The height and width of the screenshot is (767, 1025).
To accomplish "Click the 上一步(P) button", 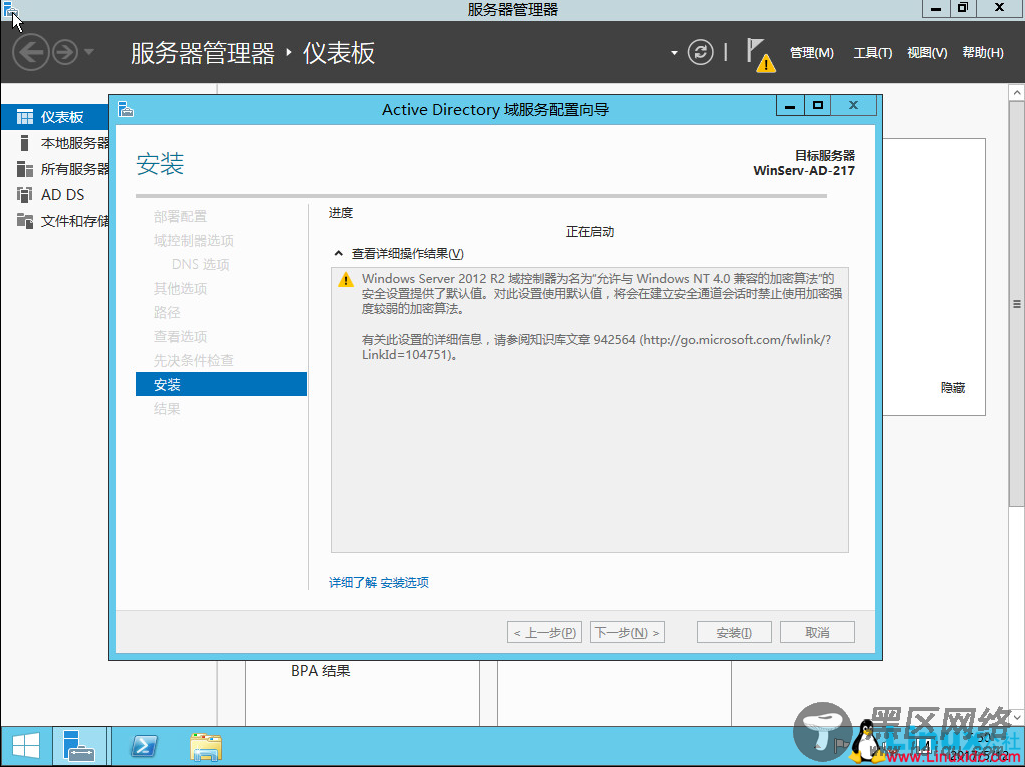I will (x=545, y=632).
